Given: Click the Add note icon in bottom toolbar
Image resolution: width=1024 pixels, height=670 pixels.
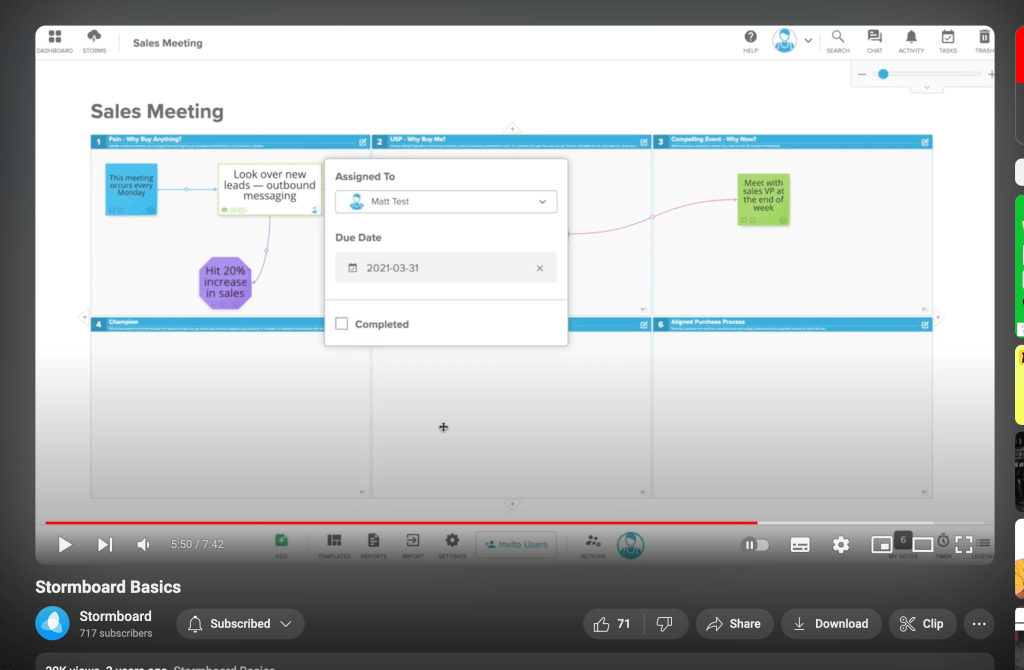Looking at the screenshot, I should point(281,545).
